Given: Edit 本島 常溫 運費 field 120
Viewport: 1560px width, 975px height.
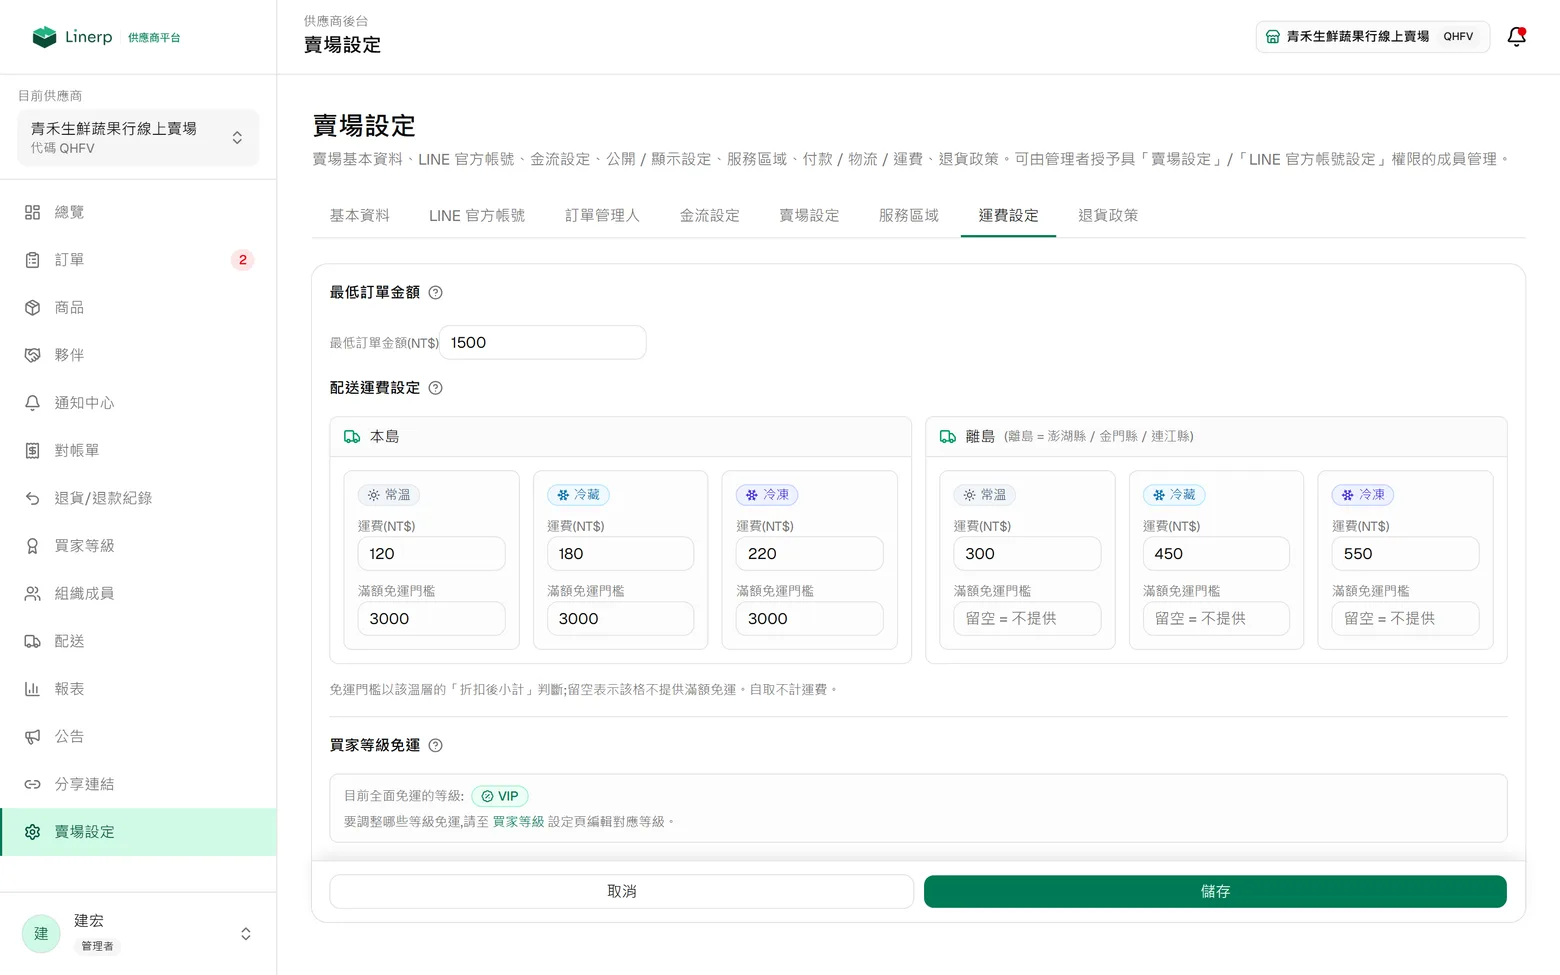Looking at the screenshot, I should click(431, 554).
